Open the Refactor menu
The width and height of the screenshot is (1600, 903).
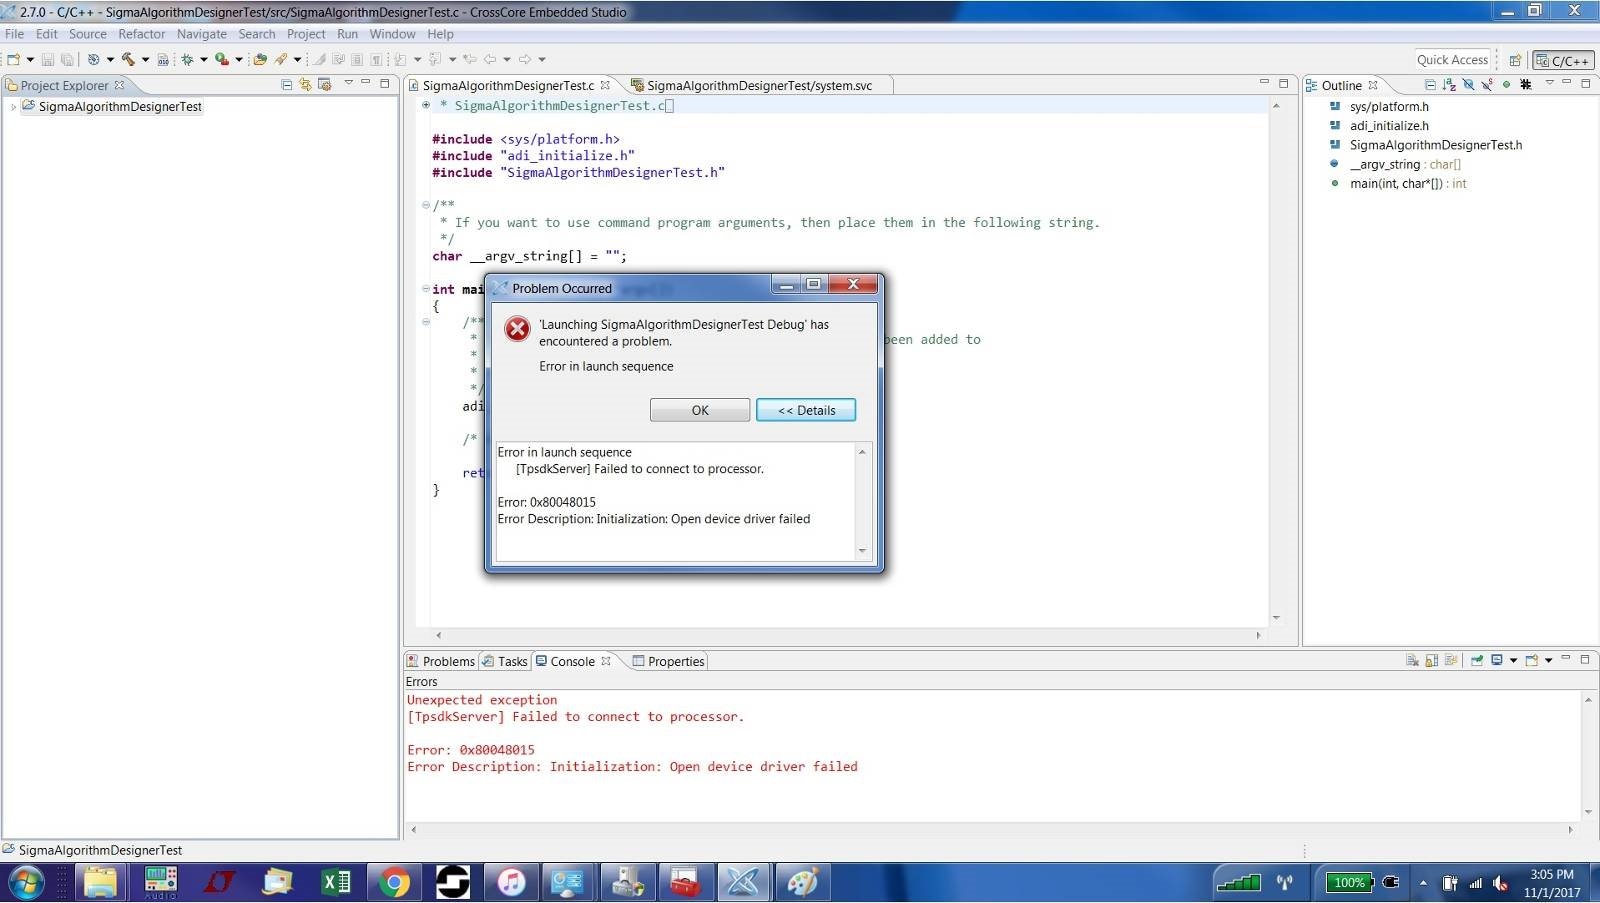pos(141,34)
